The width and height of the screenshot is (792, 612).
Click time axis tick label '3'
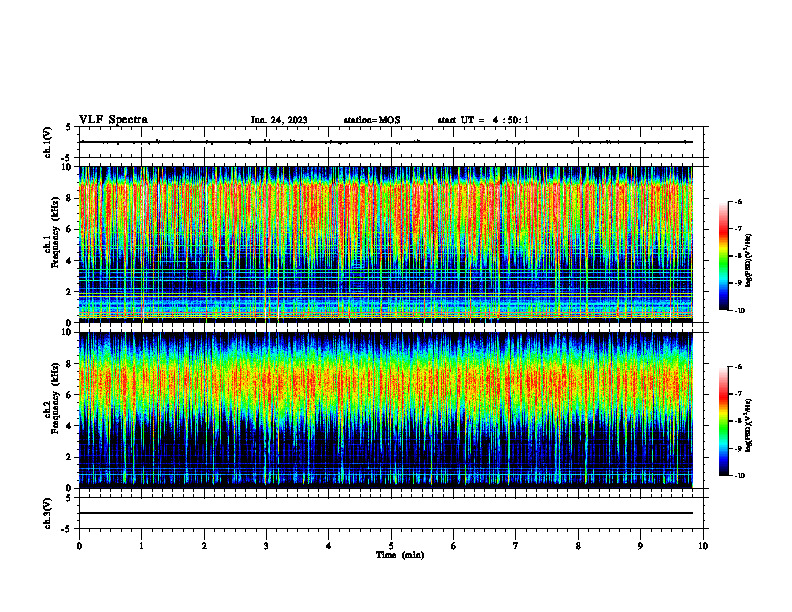pyautogui.click(x=266, y=546)
